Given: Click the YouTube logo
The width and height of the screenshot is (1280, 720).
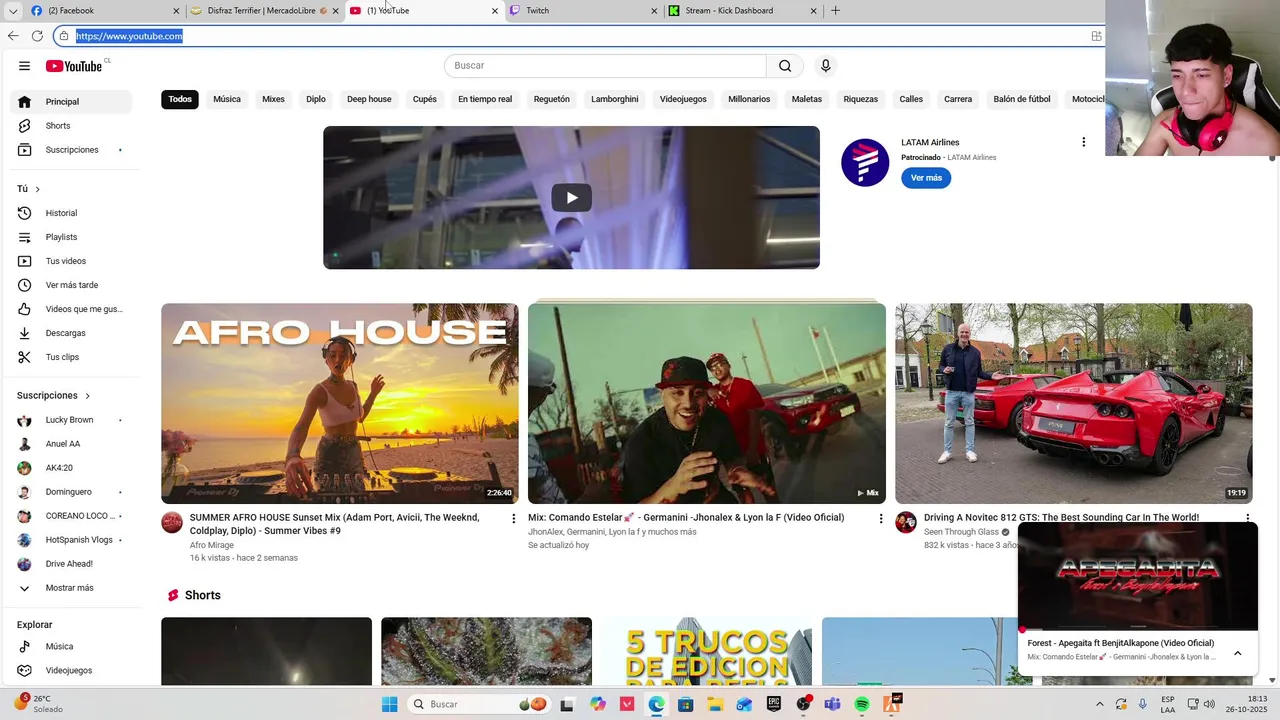Looking at the screenshot, I should tap(74, 66).
